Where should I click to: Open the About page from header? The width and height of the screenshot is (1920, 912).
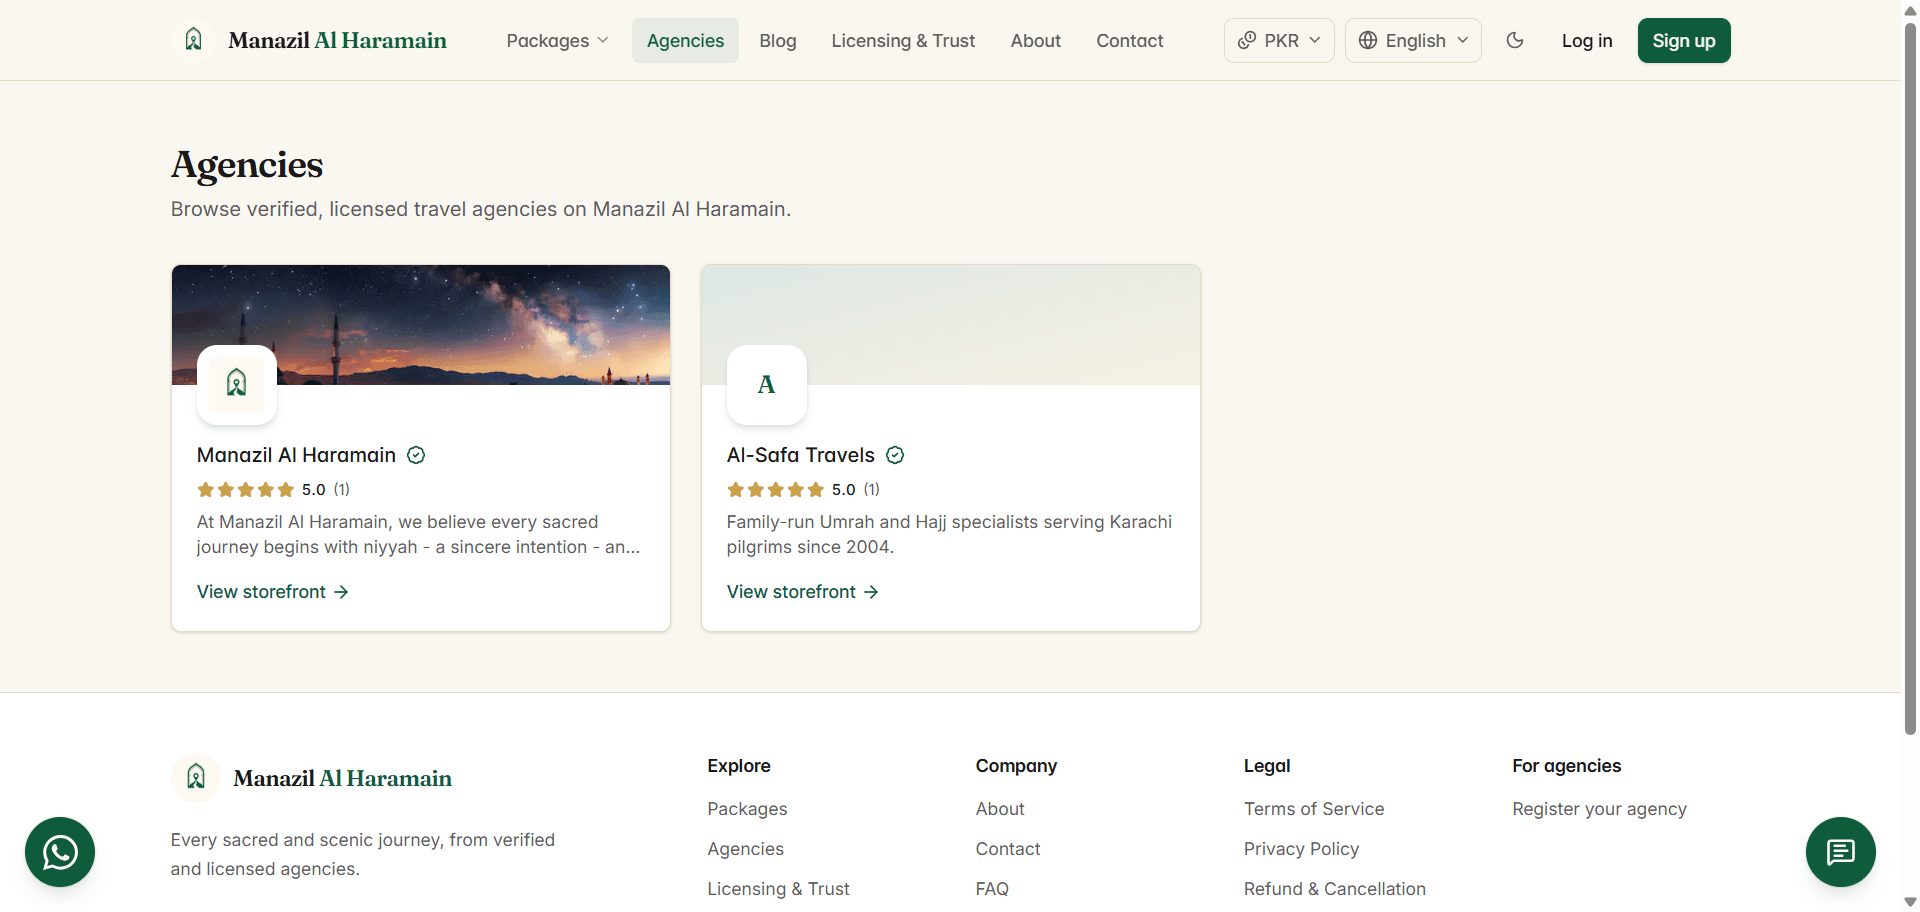point(1036,40)
